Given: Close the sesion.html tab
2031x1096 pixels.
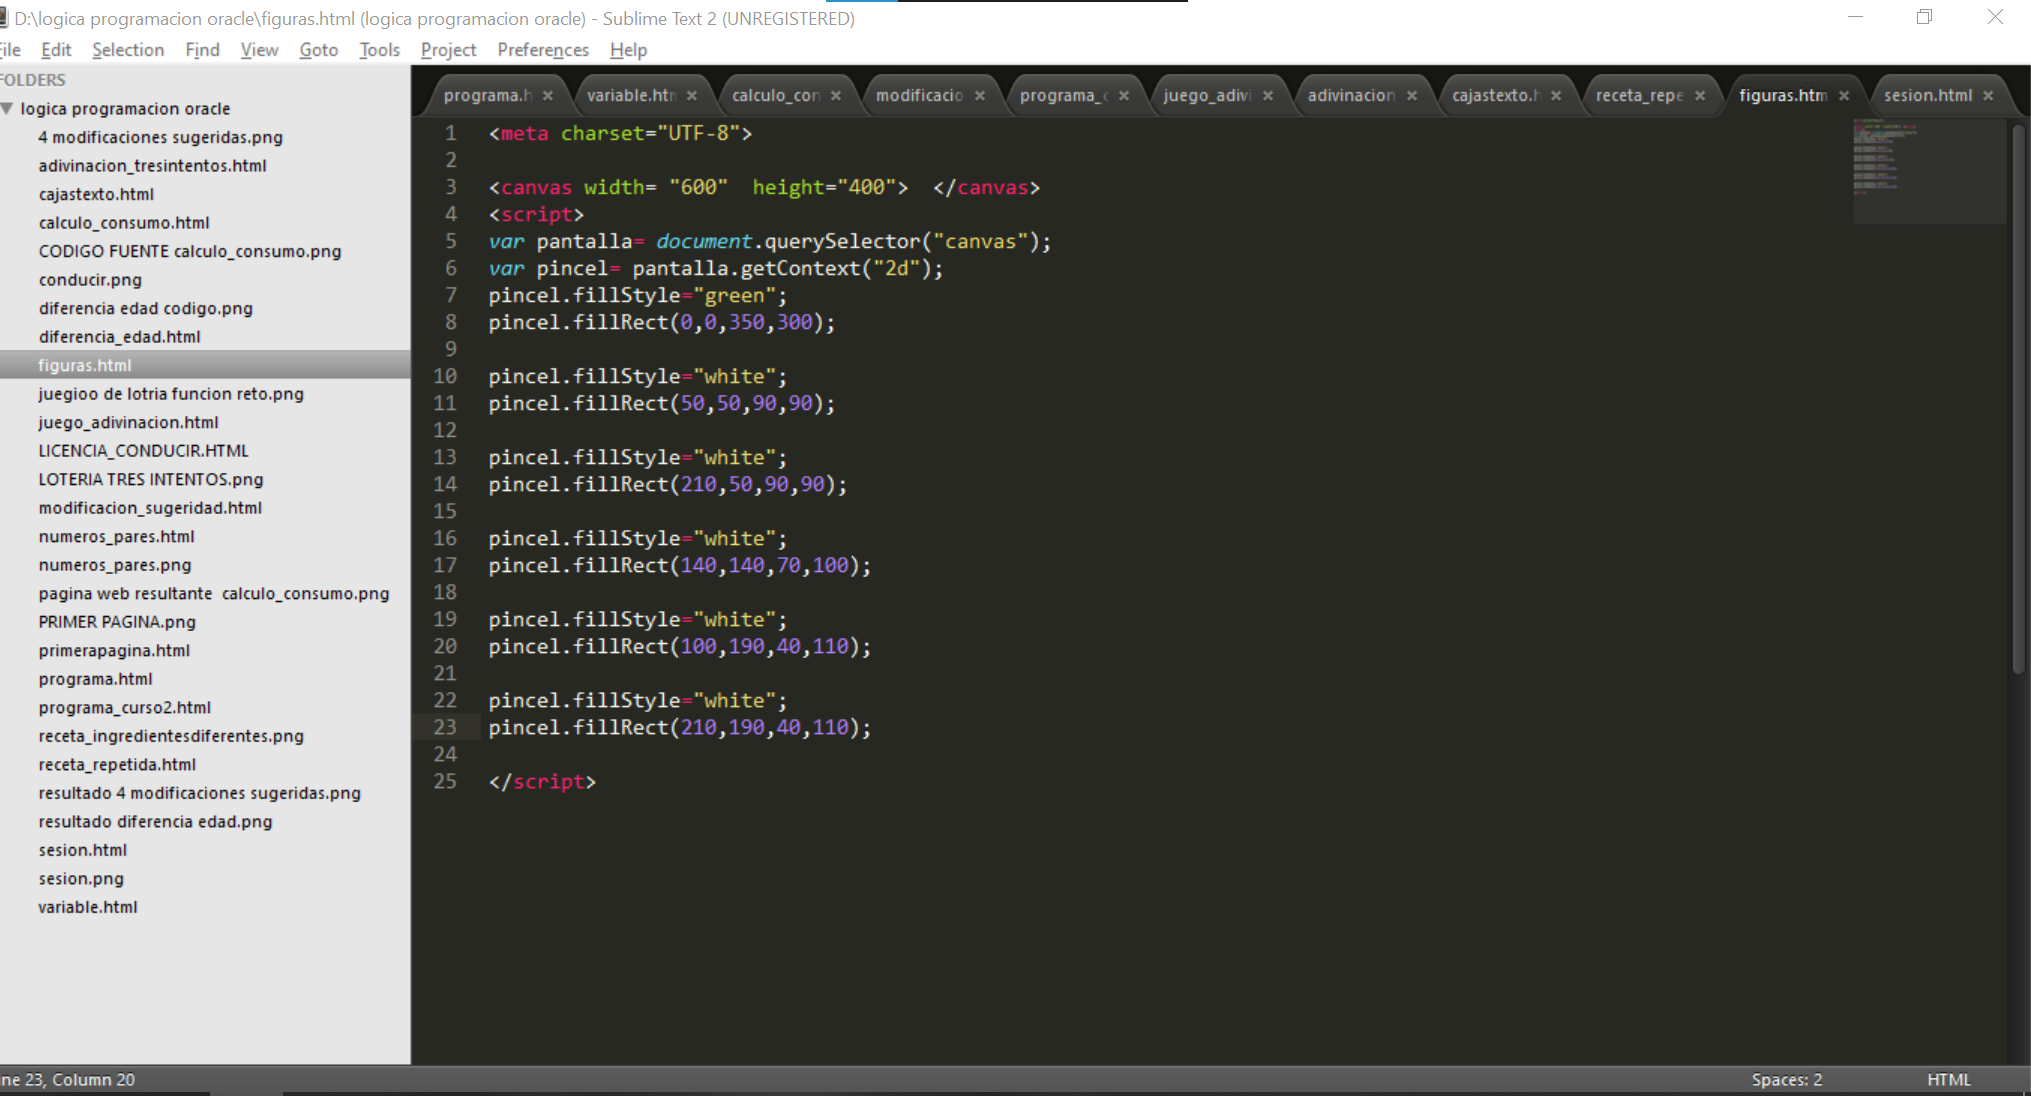Looking at the screenshot, I should click(1988, 96).
